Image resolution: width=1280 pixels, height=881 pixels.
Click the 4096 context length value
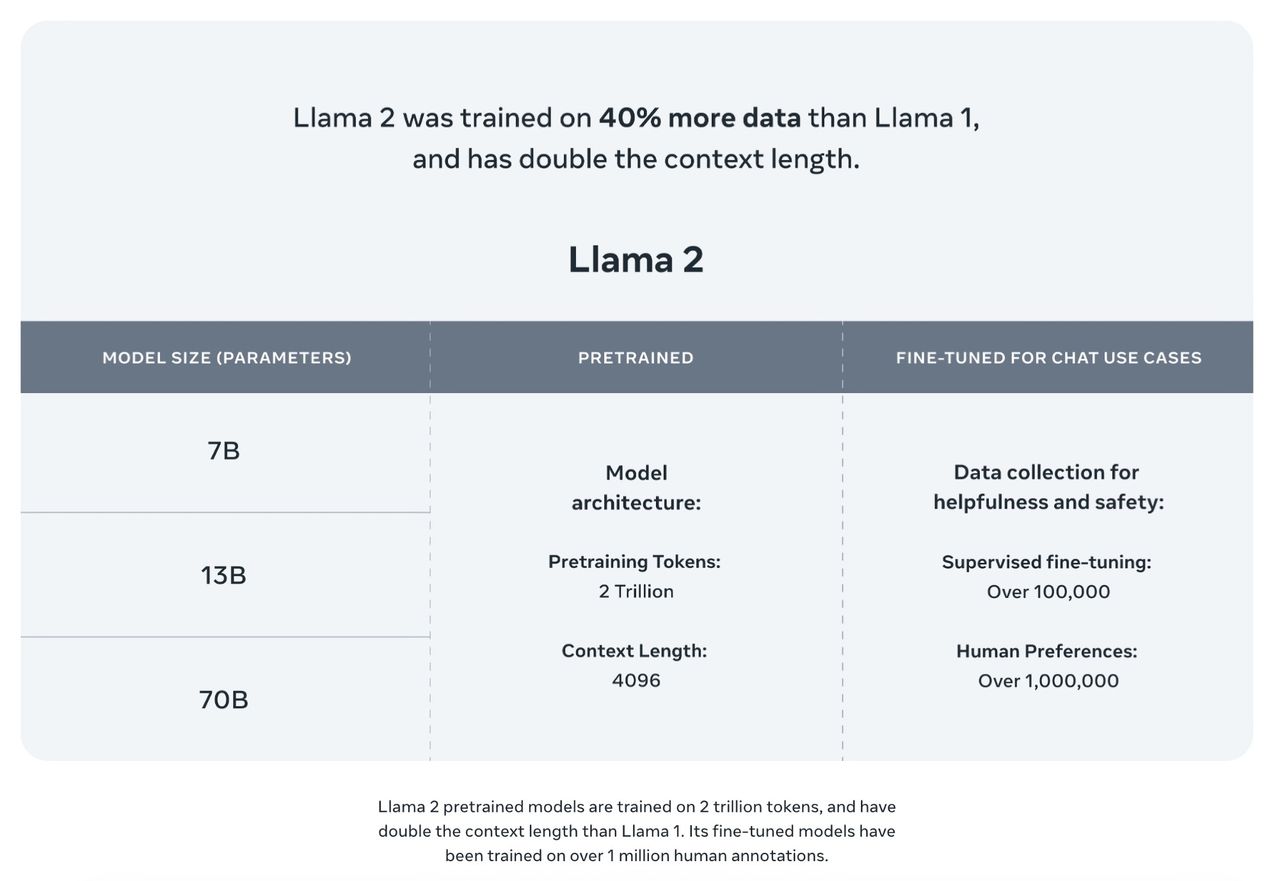pyautogui.click(x=636, y=681)
